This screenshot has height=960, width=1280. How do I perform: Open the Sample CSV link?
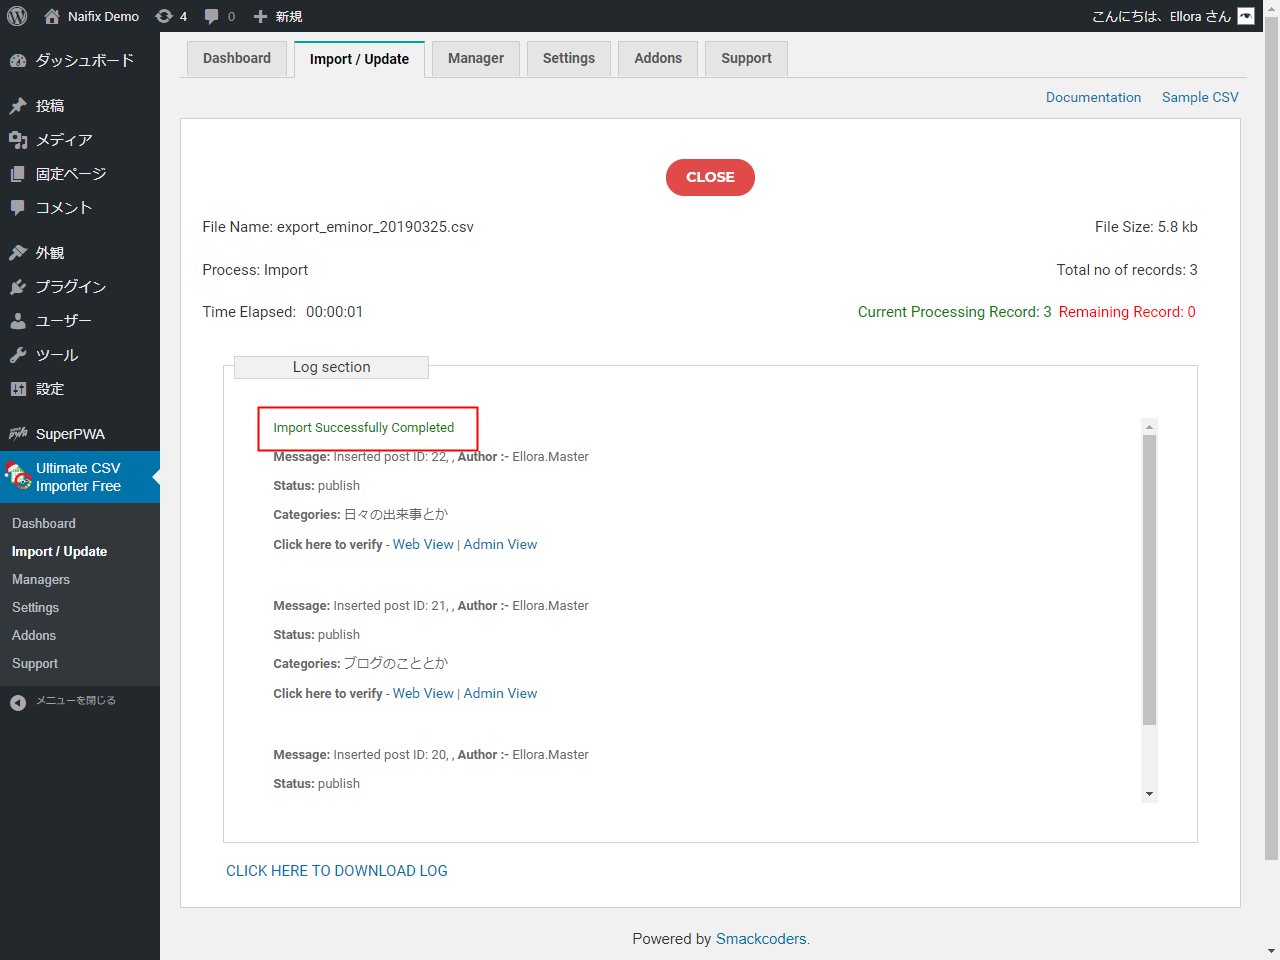[1200, 97]
